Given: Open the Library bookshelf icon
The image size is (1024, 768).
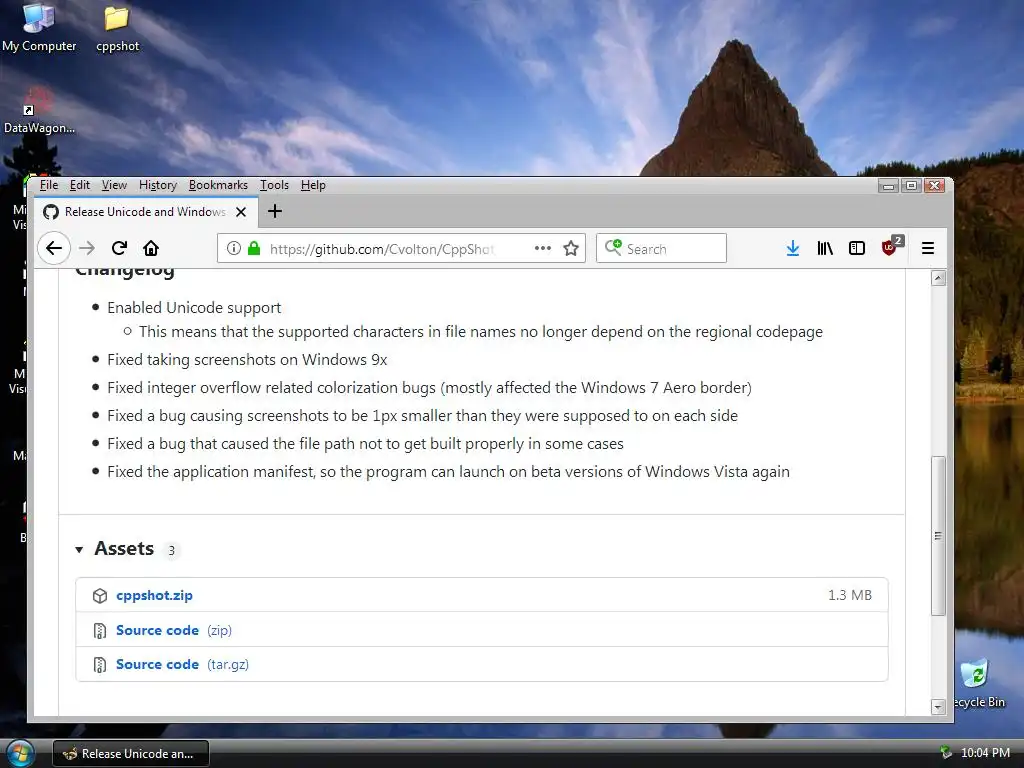Looking at the screenshot, I should [x=825, y=248].
